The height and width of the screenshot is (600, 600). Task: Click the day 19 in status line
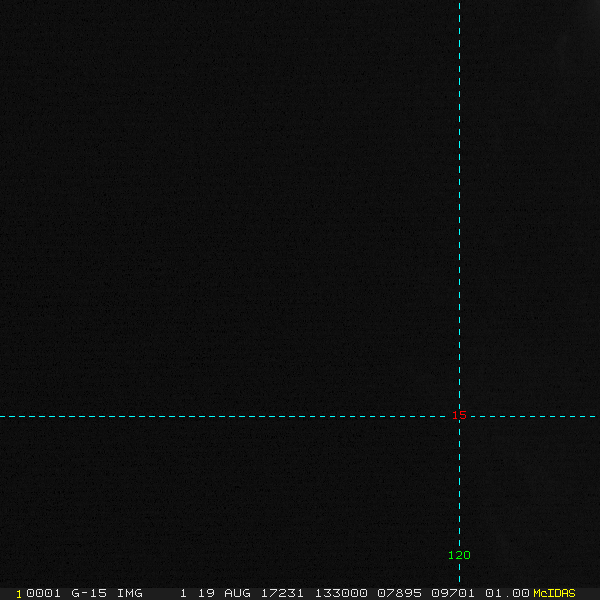(206, 593)
